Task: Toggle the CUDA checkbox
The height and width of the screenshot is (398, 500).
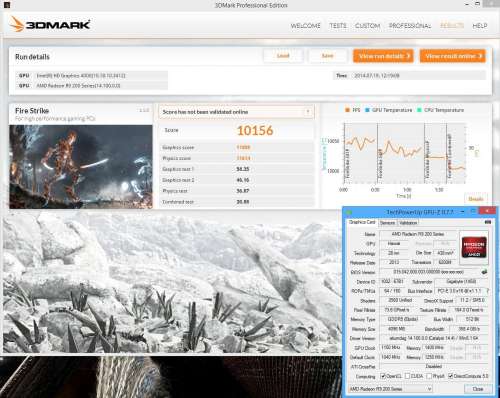Action: click(407, 376)
